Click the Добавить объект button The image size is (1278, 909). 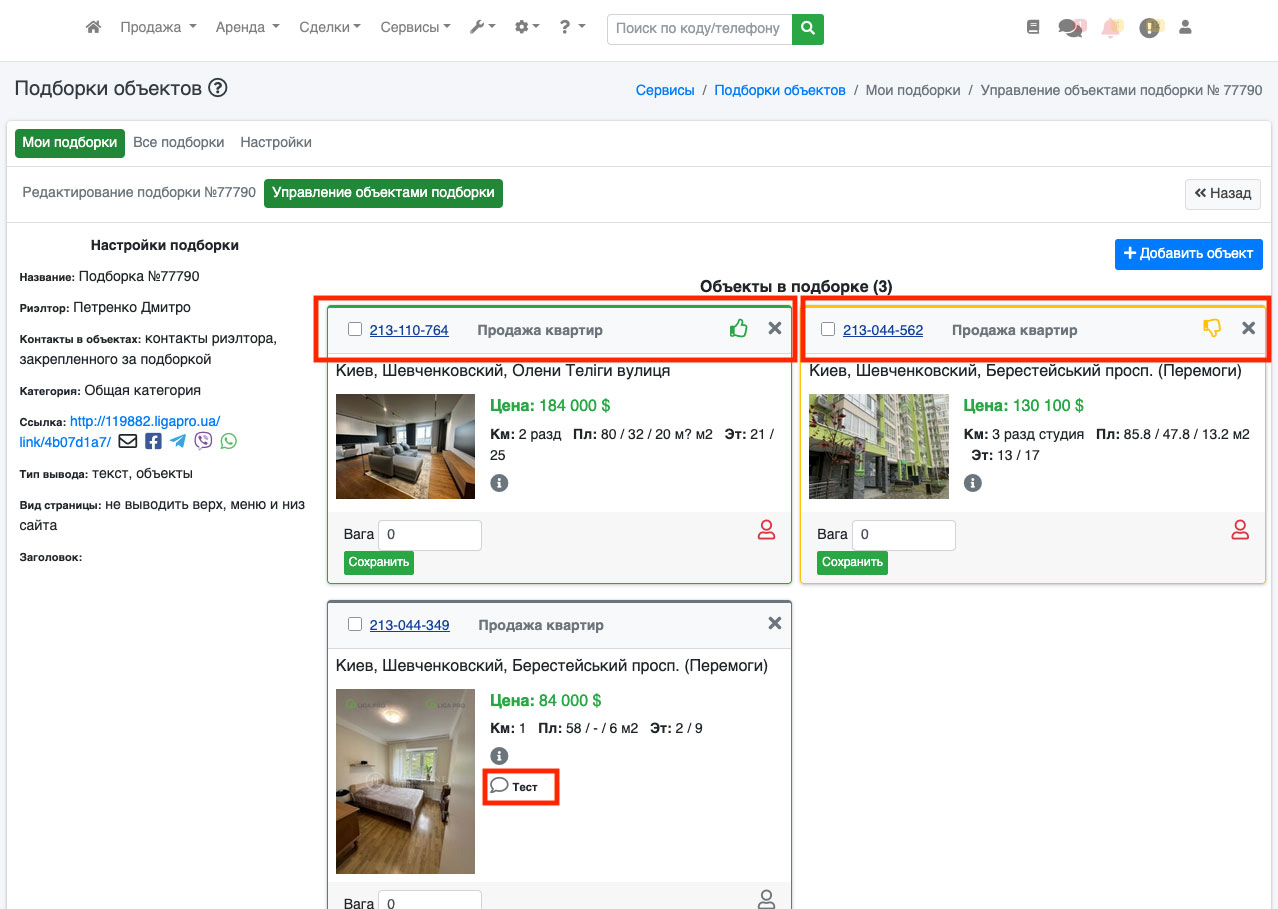pos(1188,254)
